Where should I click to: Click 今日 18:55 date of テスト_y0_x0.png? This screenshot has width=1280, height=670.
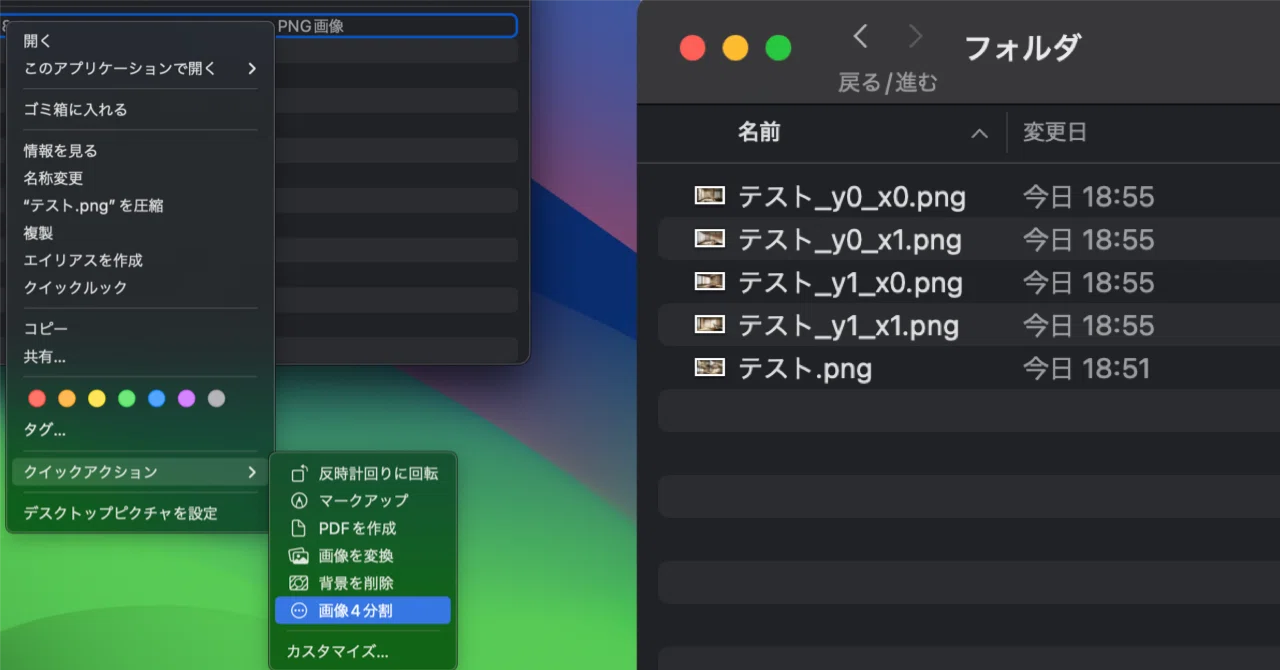pos(1088,197)
